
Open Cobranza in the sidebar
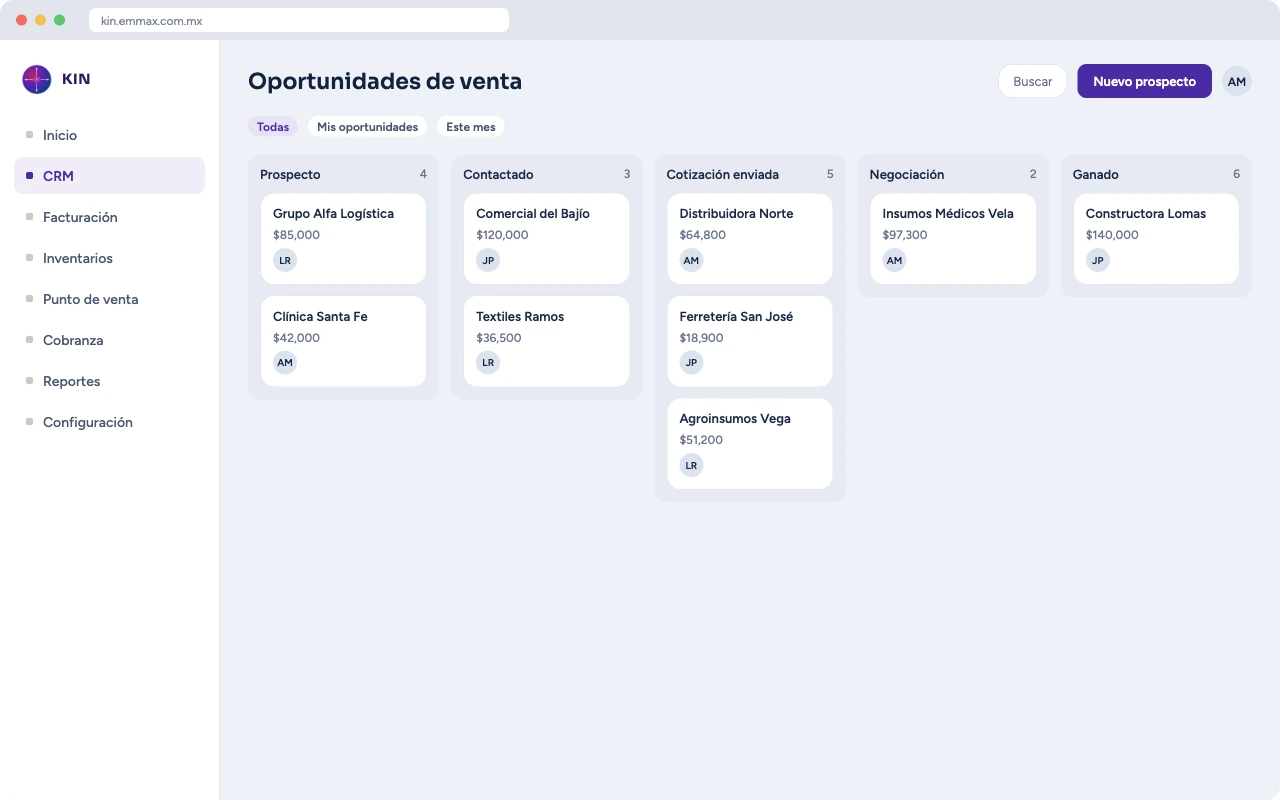tap(109, 340)
